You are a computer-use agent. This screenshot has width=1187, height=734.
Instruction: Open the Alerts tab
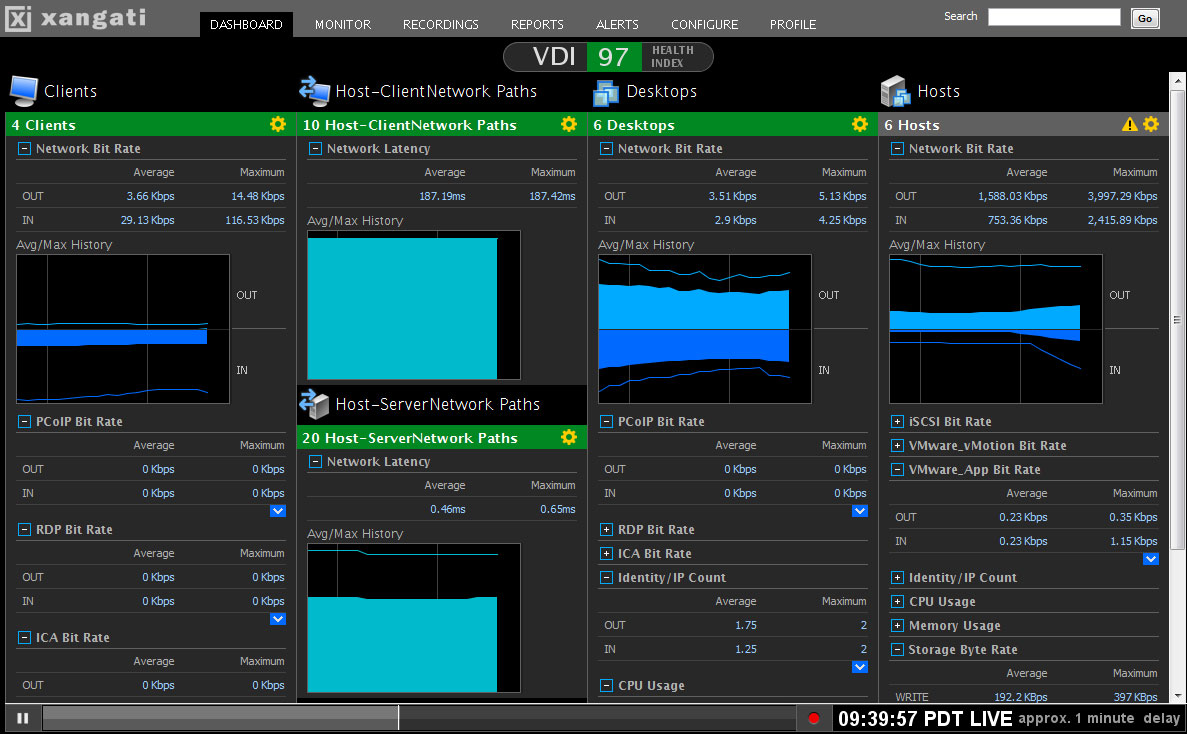[617, 24]
